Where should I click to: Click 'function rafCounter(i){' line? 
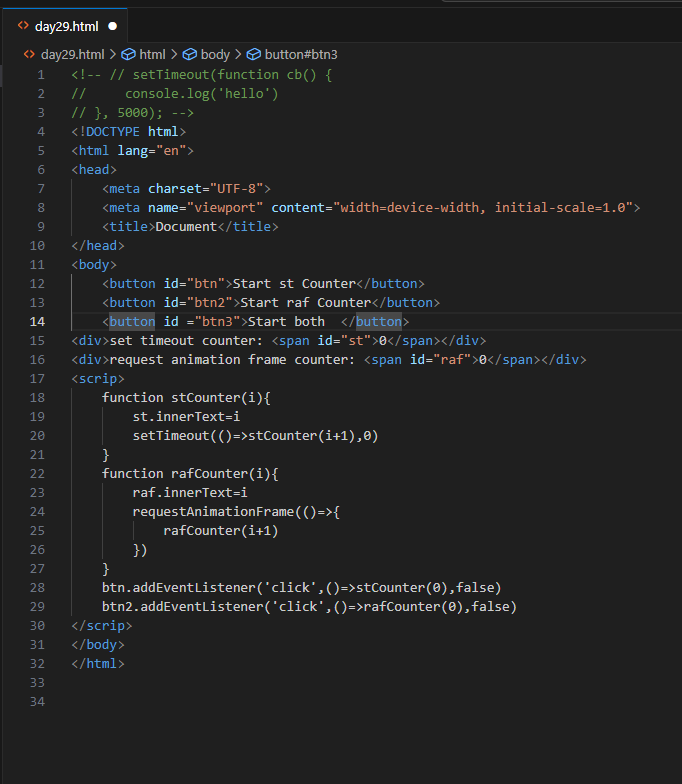tap(190, 474)
